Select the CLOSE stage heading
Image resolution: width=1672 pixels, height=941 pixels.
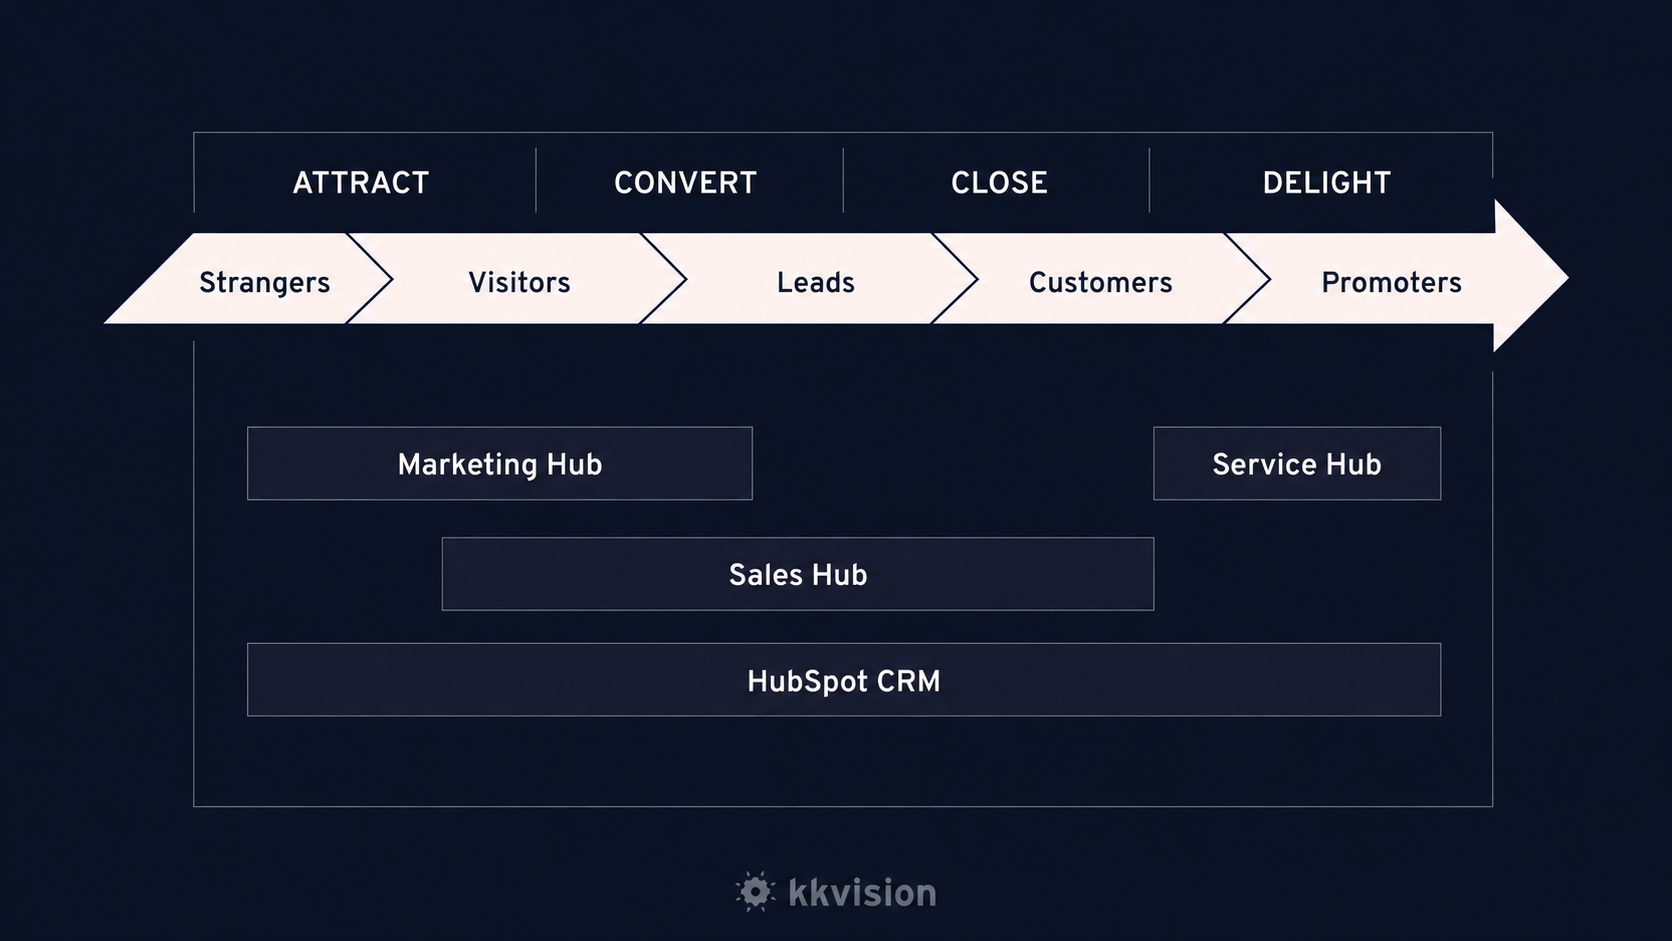[x=999, y=183]
